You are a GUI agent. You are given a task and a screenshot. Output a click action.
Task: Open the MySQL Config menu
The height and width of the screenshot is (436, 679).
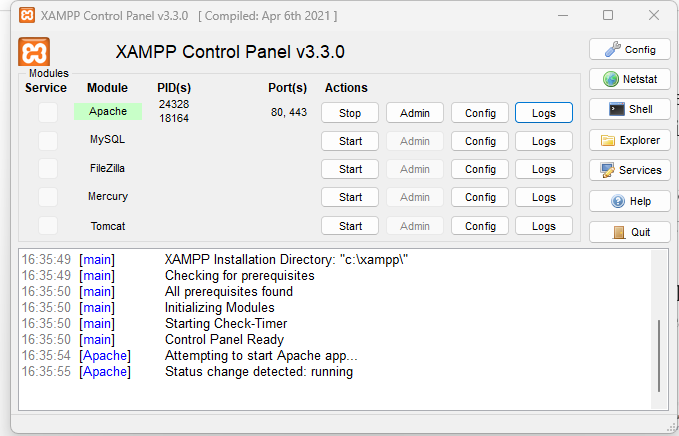(x=480, y=141)
